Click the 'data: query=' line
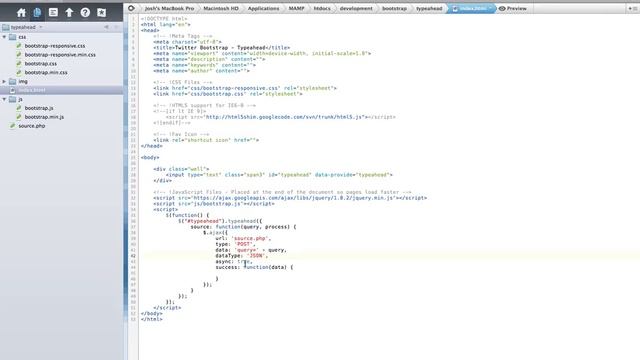The width and height of the screenshot is (640, 360). pos(251,250)
